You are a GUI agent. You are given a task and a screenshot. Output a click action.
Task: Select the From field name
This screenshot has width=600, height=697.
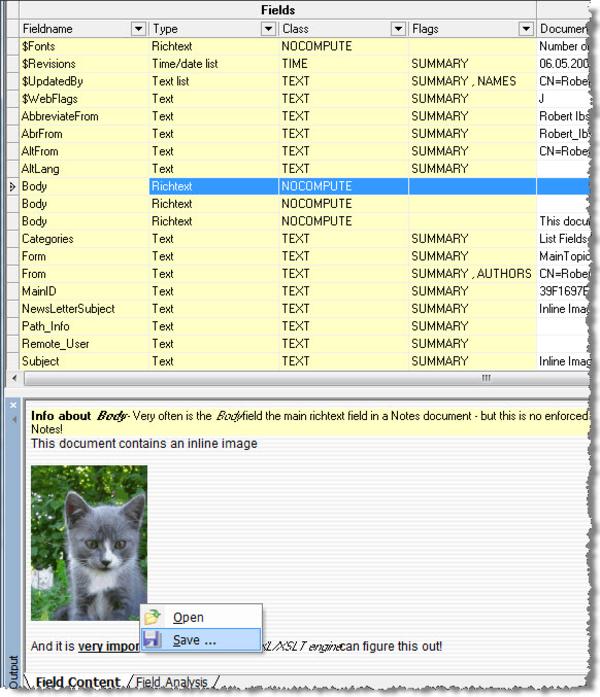pos(34,274)
